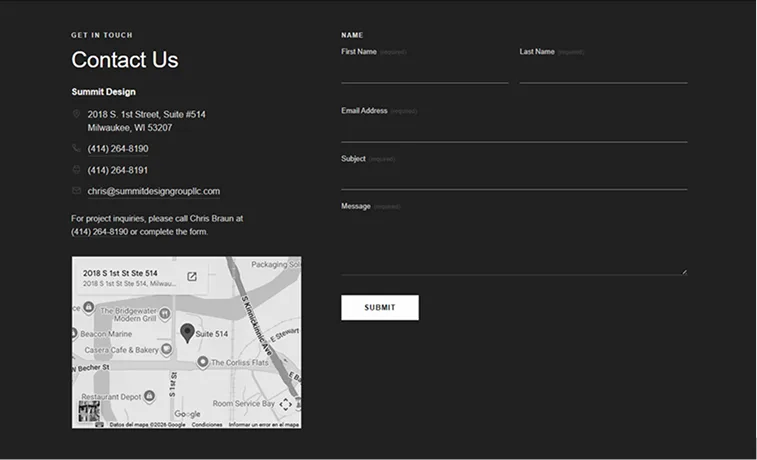Click the 'Summit Design' company name
This screenshot has height=460, width=757.
click(103, 92)
